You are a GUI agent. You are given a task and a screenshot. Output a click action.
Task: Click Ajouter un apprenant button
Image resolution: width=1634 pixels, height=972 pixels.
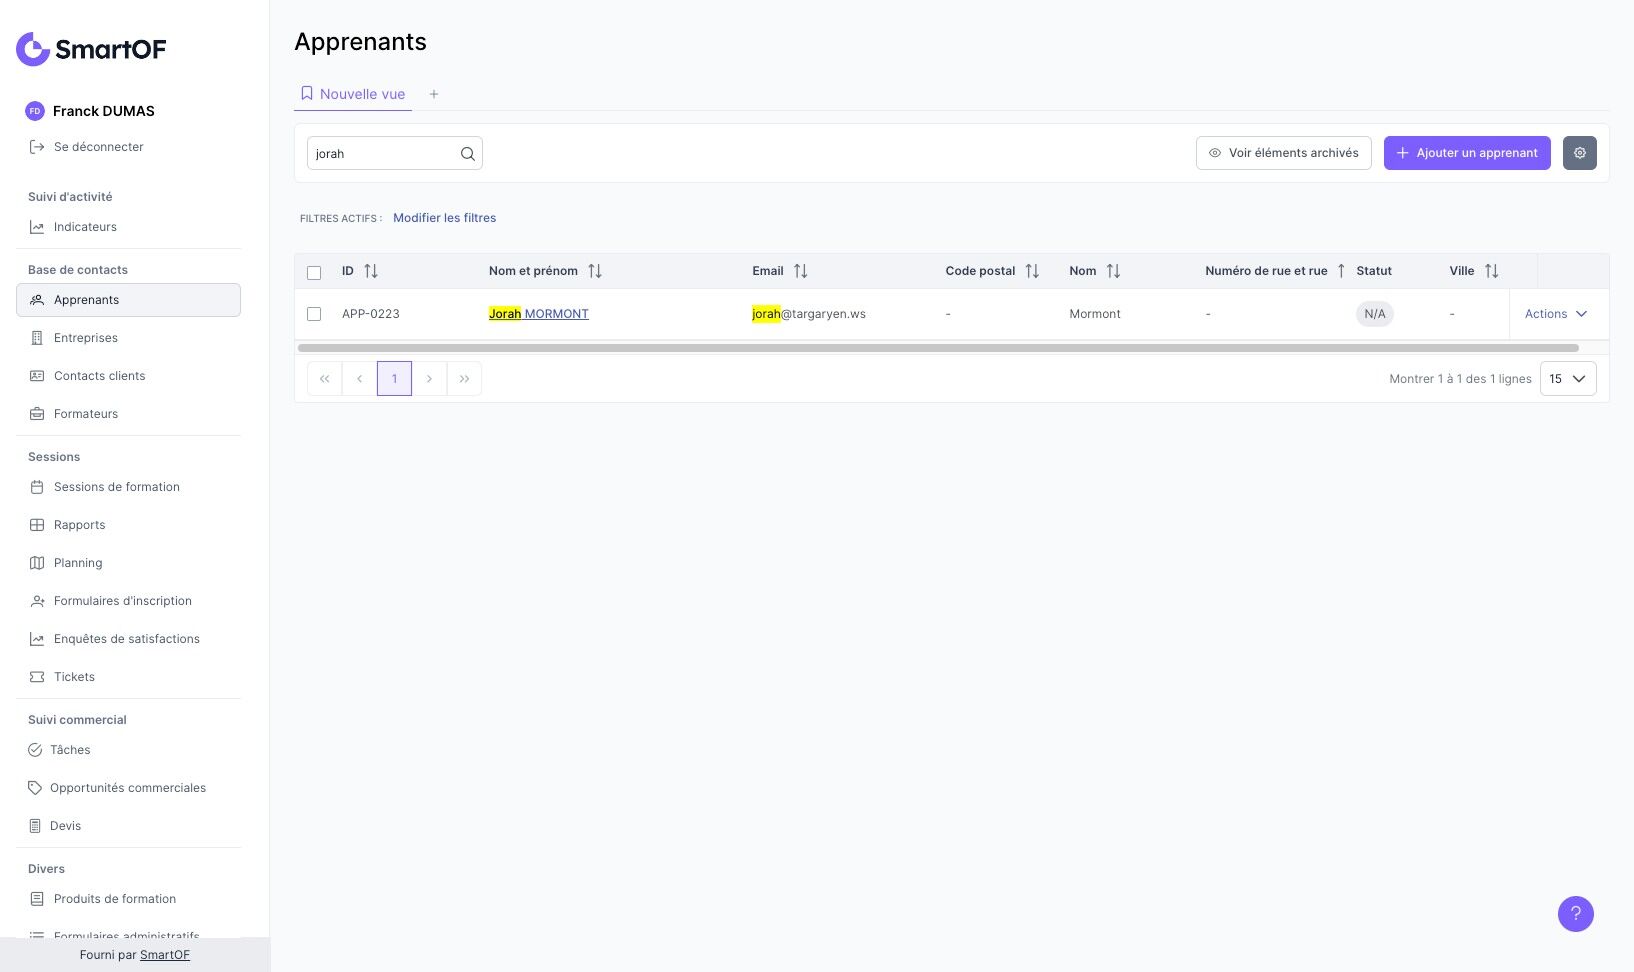point(1467,153)
